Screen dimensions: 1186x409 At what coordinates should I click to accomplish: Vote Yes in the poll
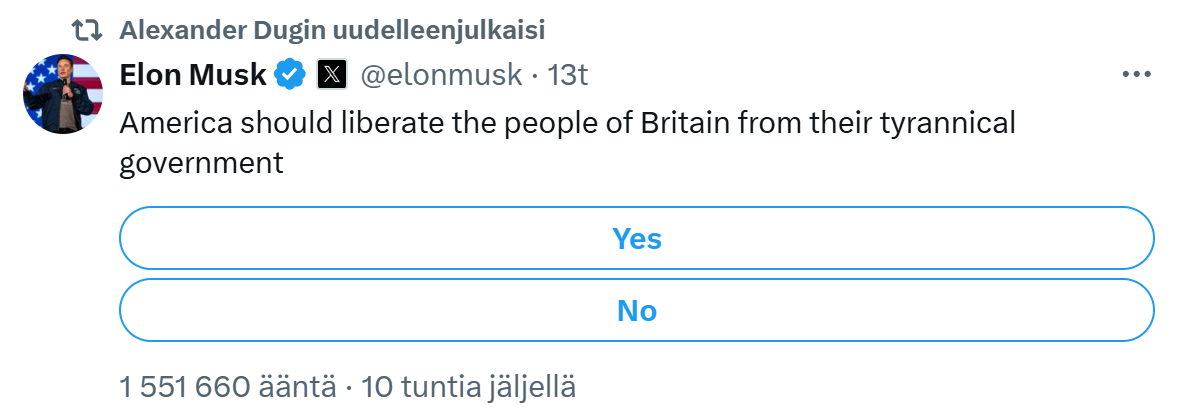pyautogui.click(x=637, y=238)
